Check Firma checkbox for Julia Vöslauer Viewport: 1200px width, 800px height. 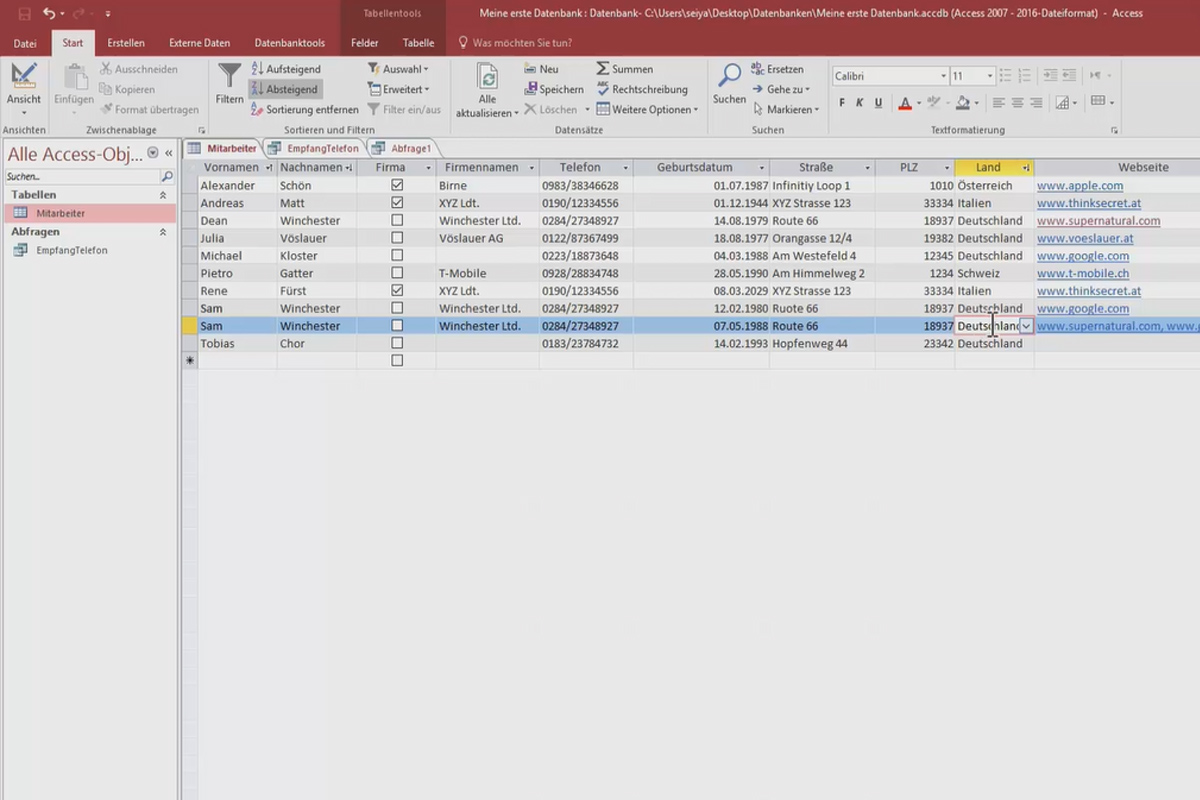click(x=397, y=238)
